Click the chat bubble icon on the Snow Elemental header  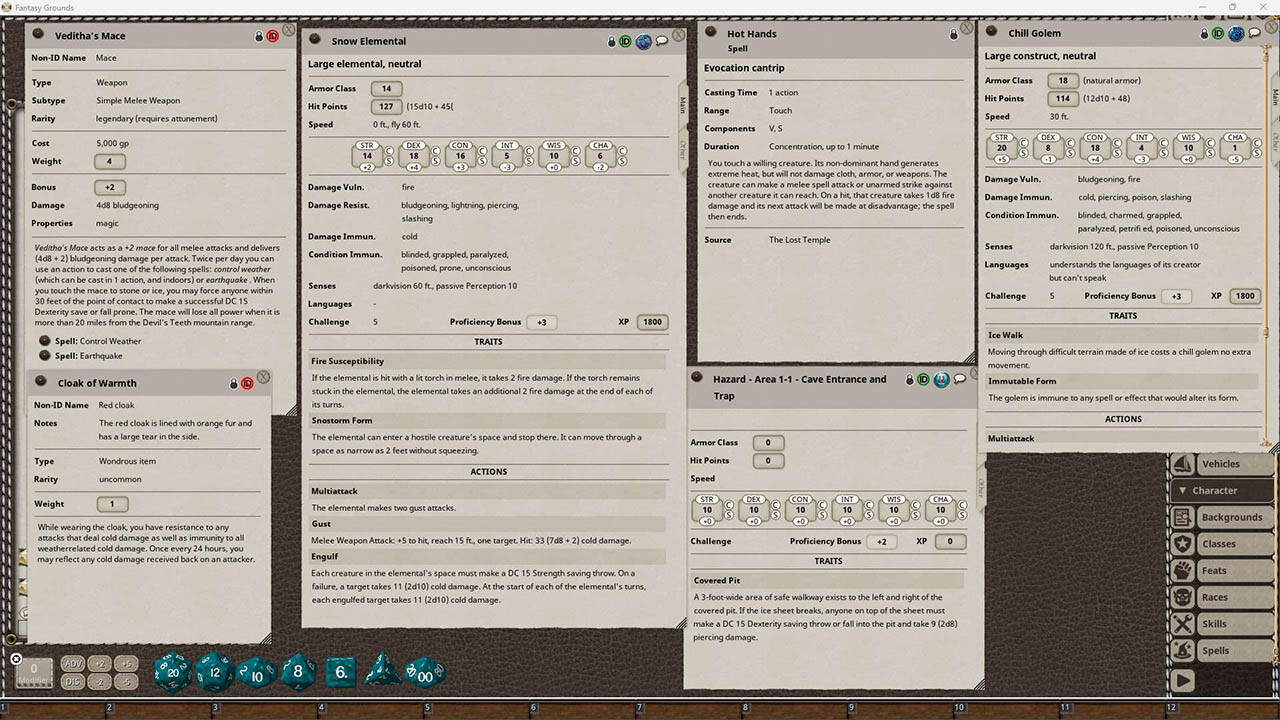[661, 41]
